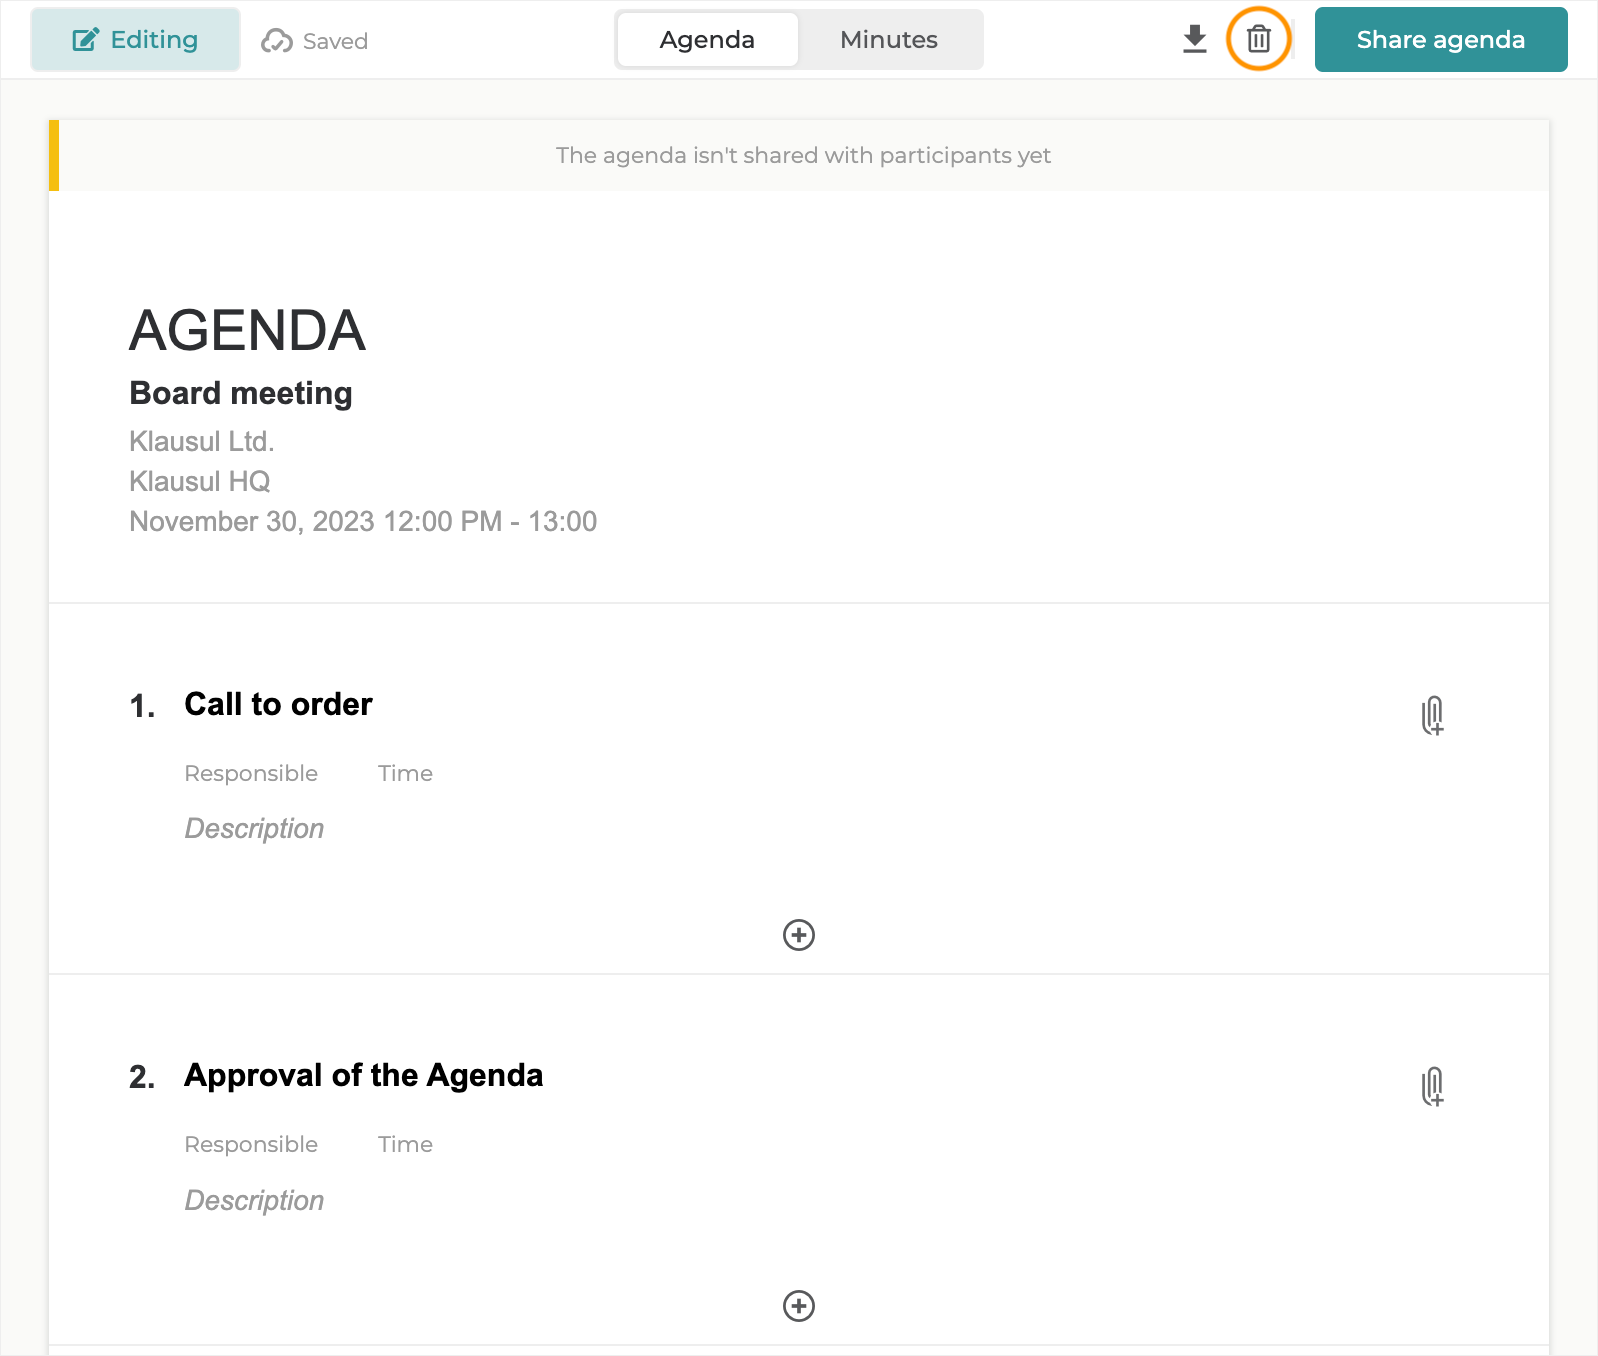Attach file to Call to order item

click(1432, 715)
